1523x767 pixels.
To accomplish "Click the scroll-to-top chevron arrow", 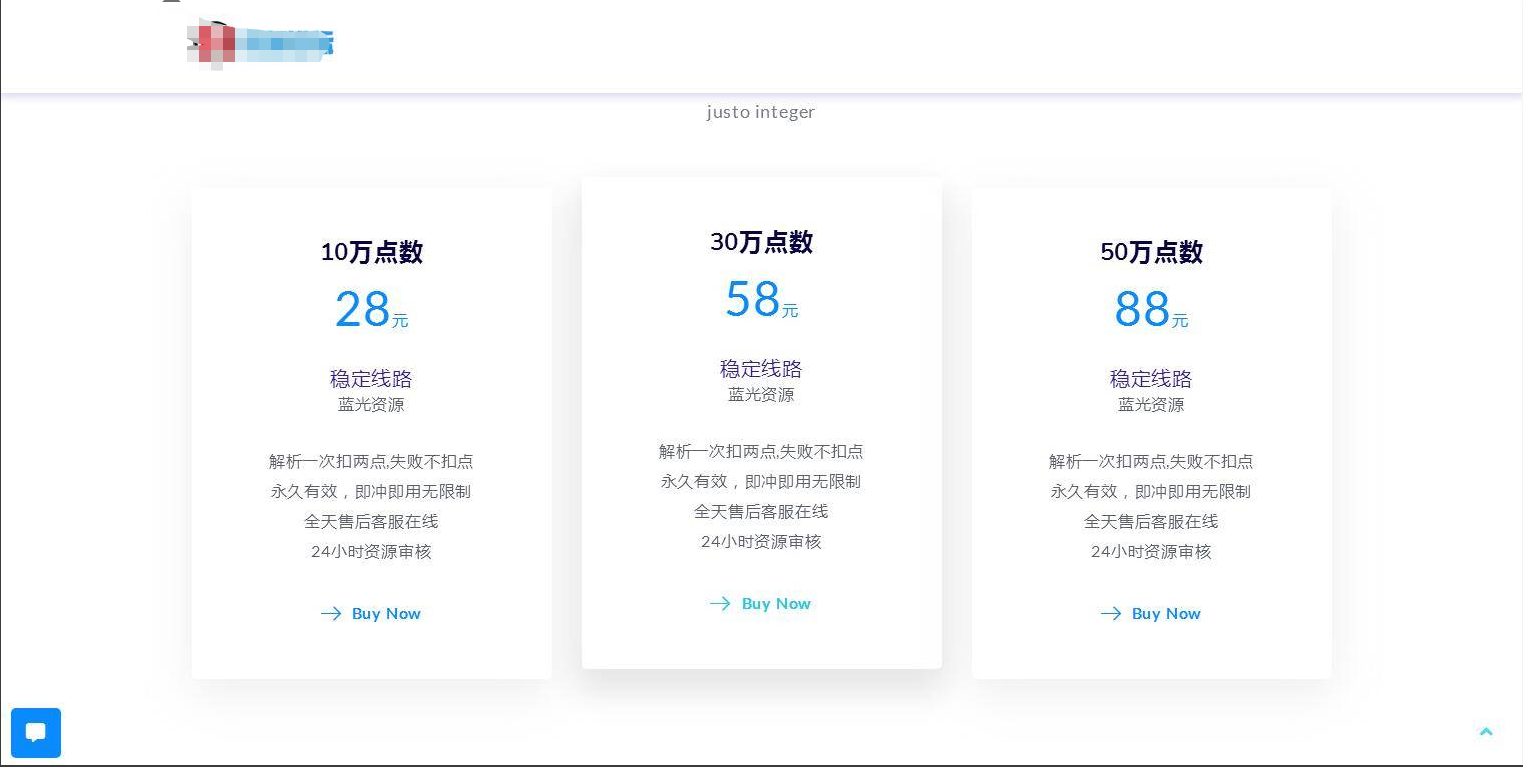I will point(1486,732).
